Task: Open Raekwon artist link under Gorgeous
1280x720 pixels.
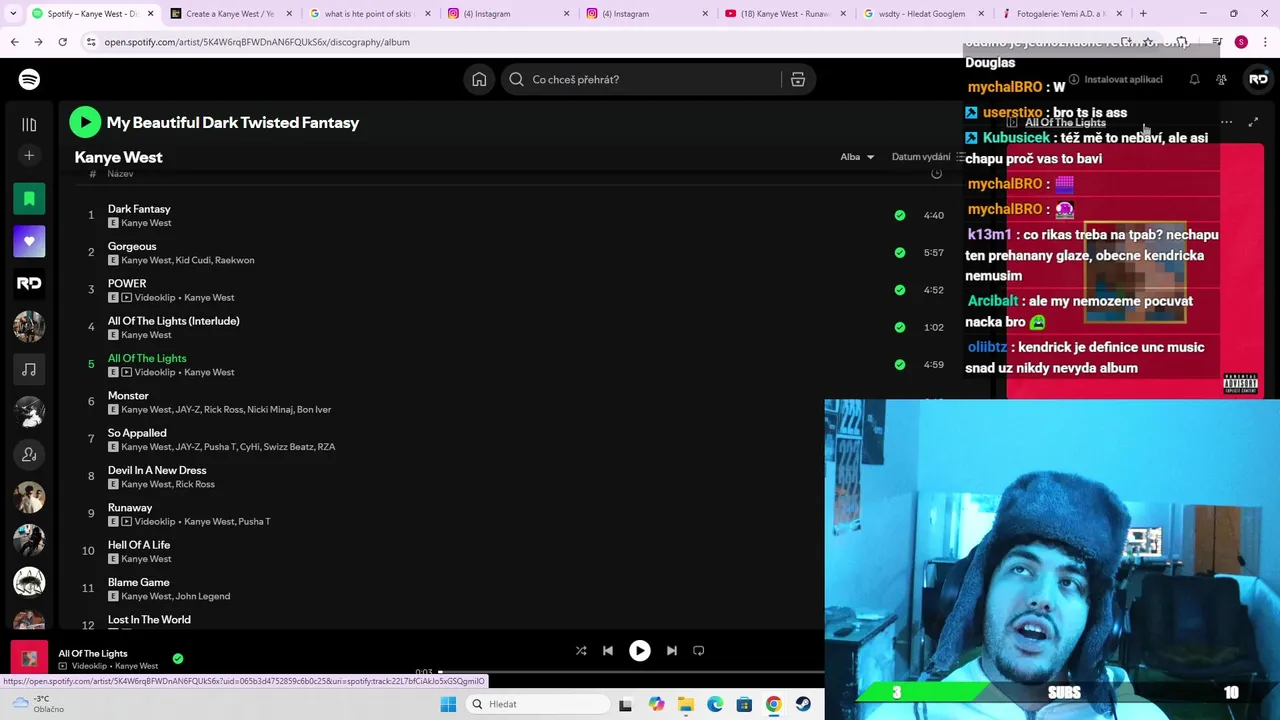Action: tap(234, 260)
